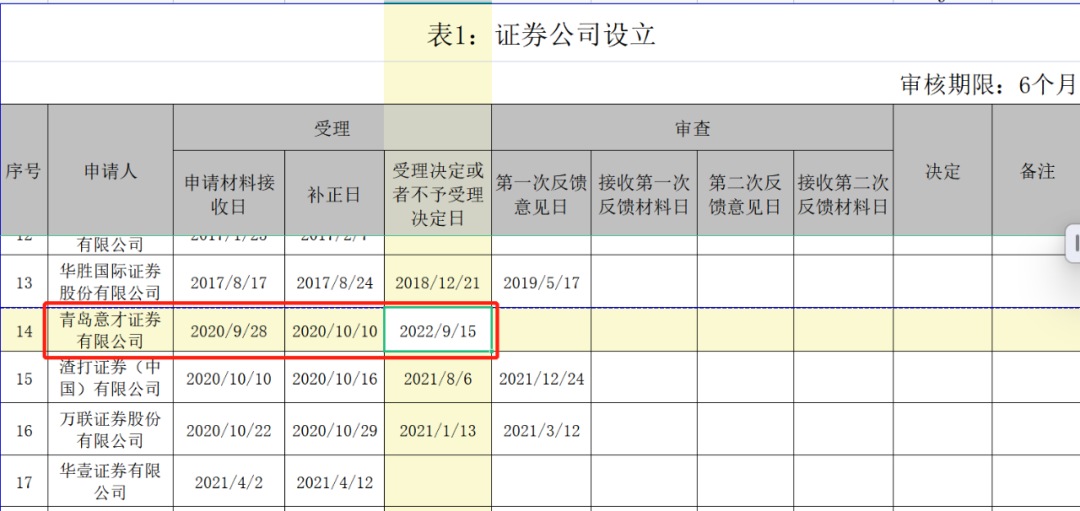Image resolution: width=1080 pixels, height=511 pixels.
Task: Click the date 2020/10/22
Action: point(229,430)
